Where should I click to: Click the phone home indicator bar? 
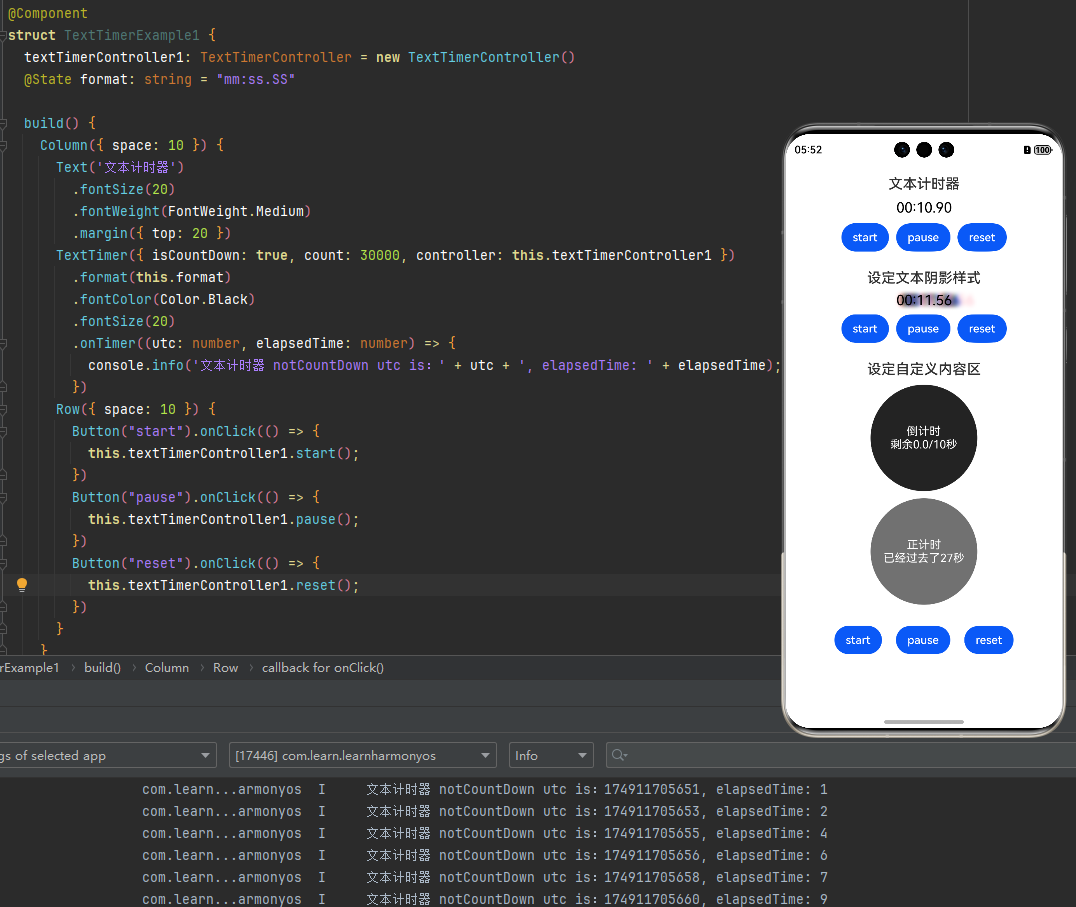(x=924, y=722)
